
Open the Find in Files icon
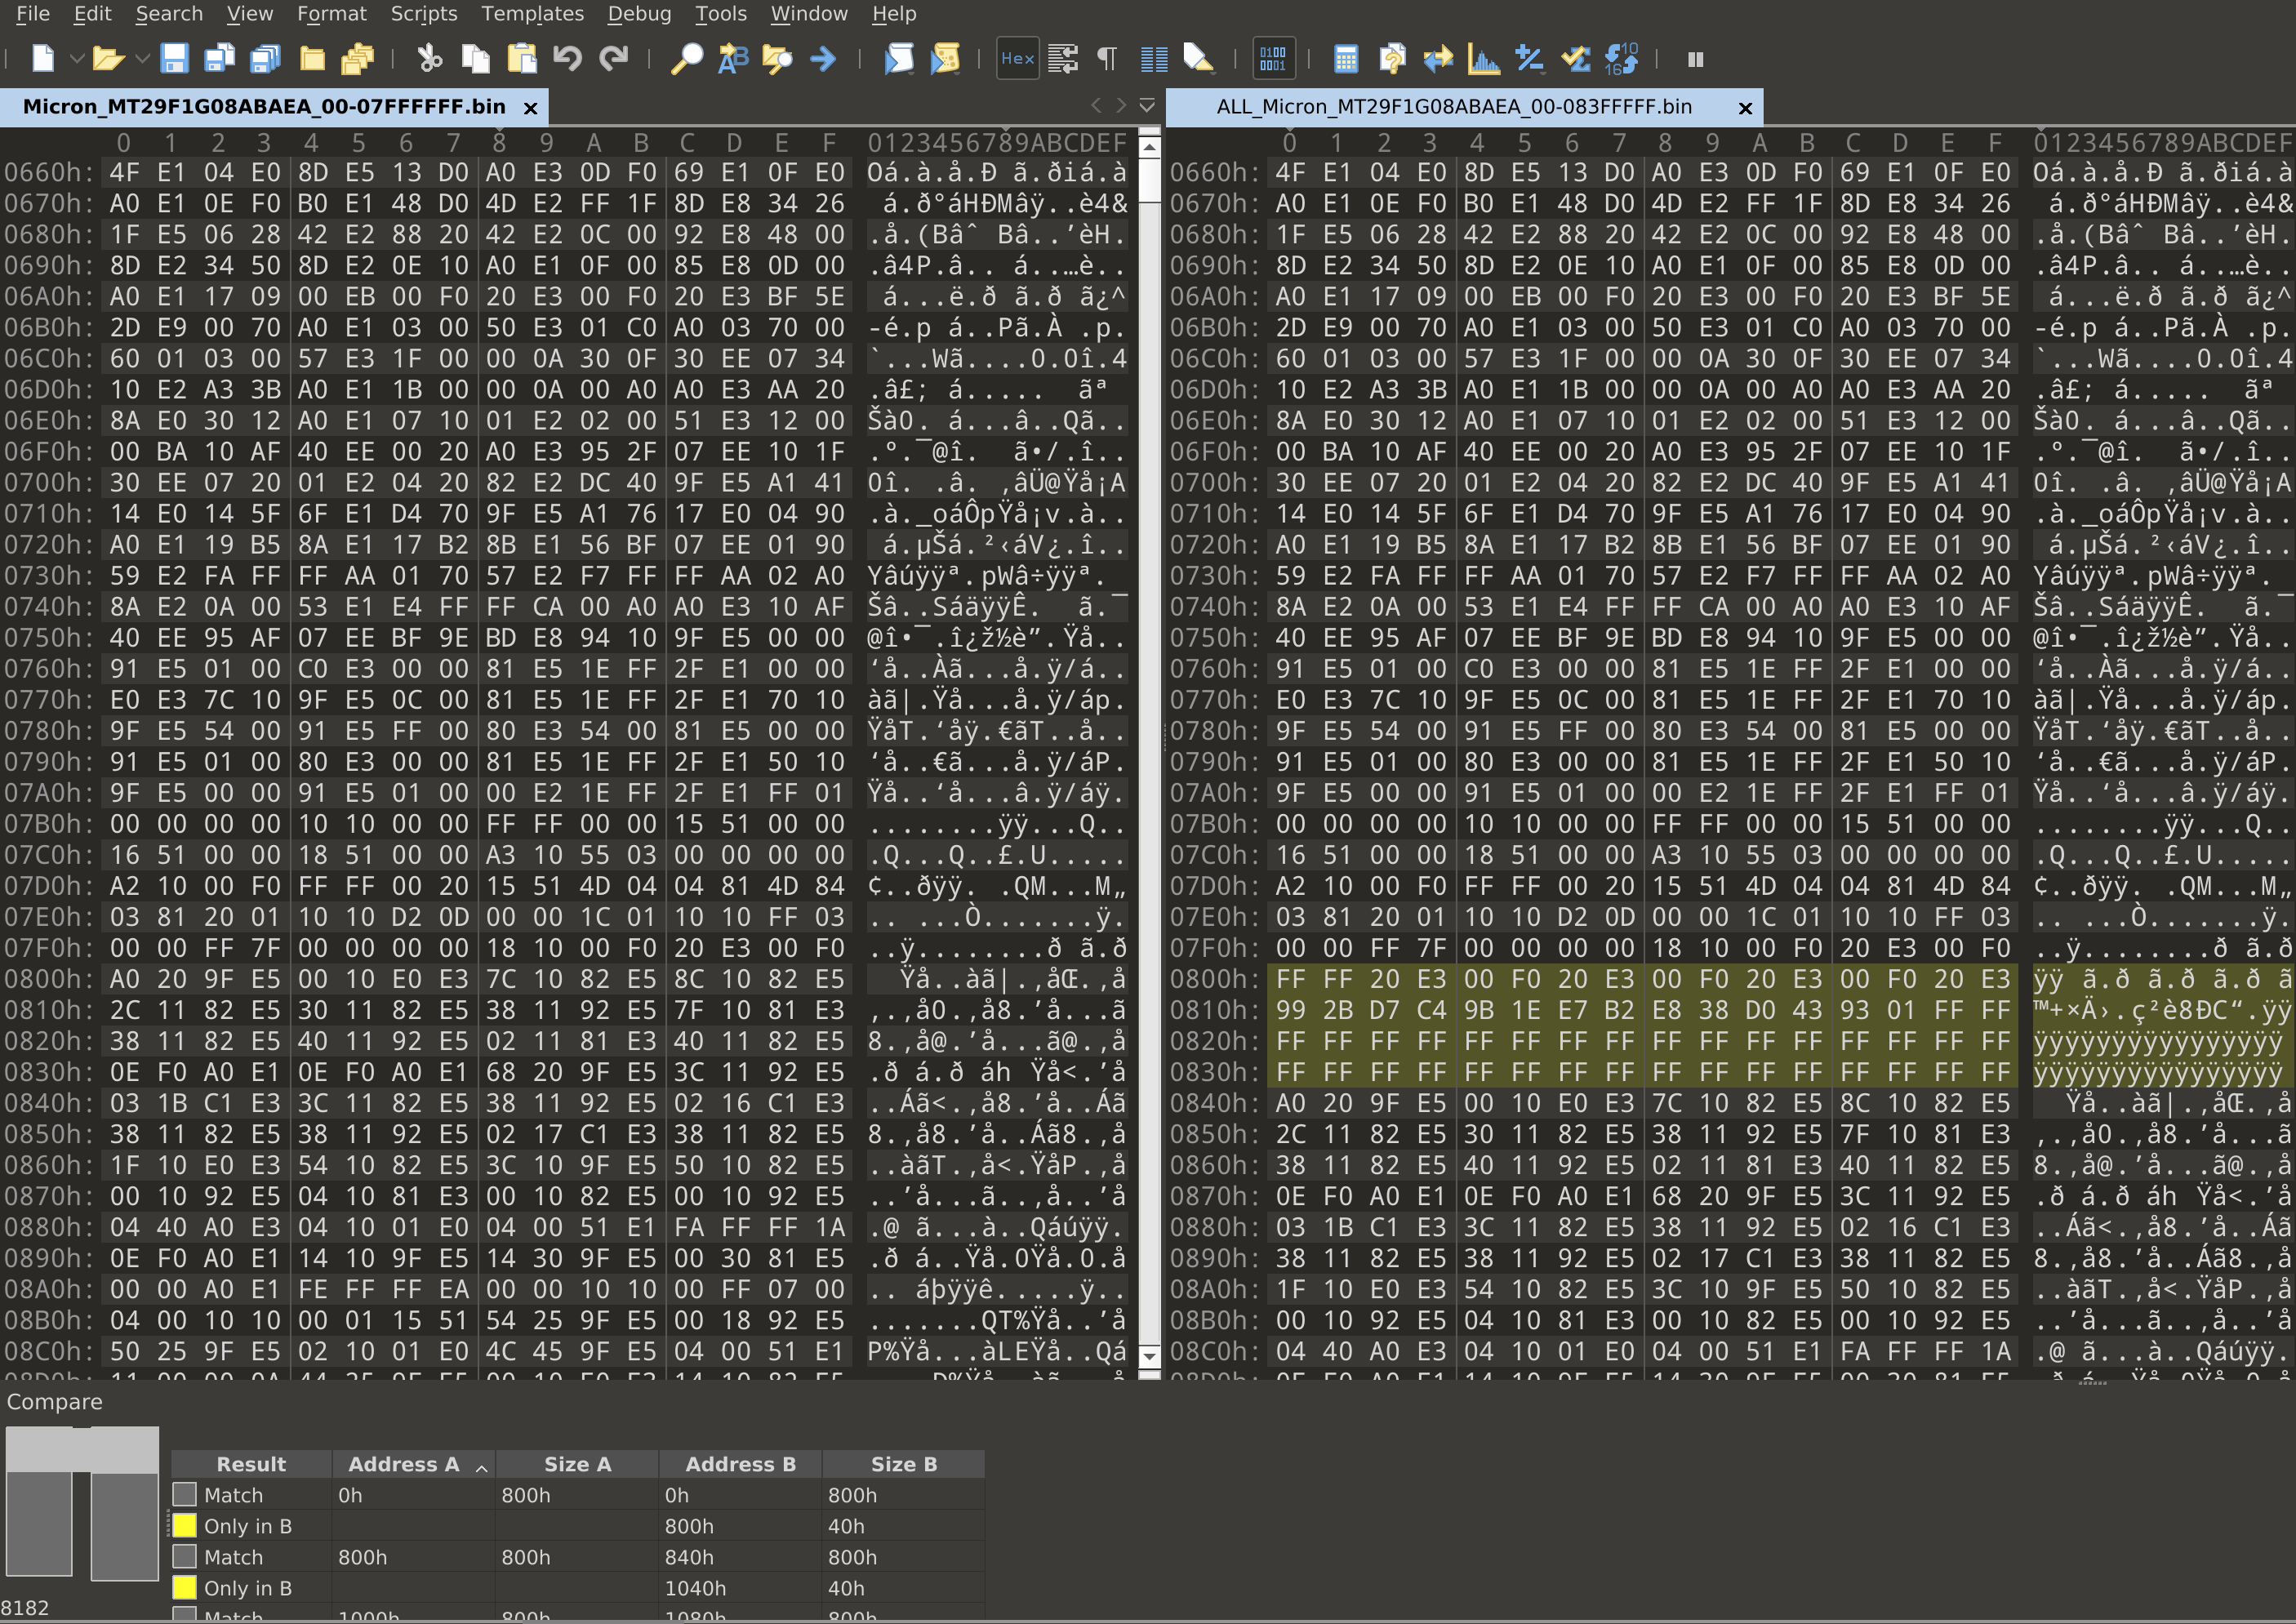coord(778,59)
